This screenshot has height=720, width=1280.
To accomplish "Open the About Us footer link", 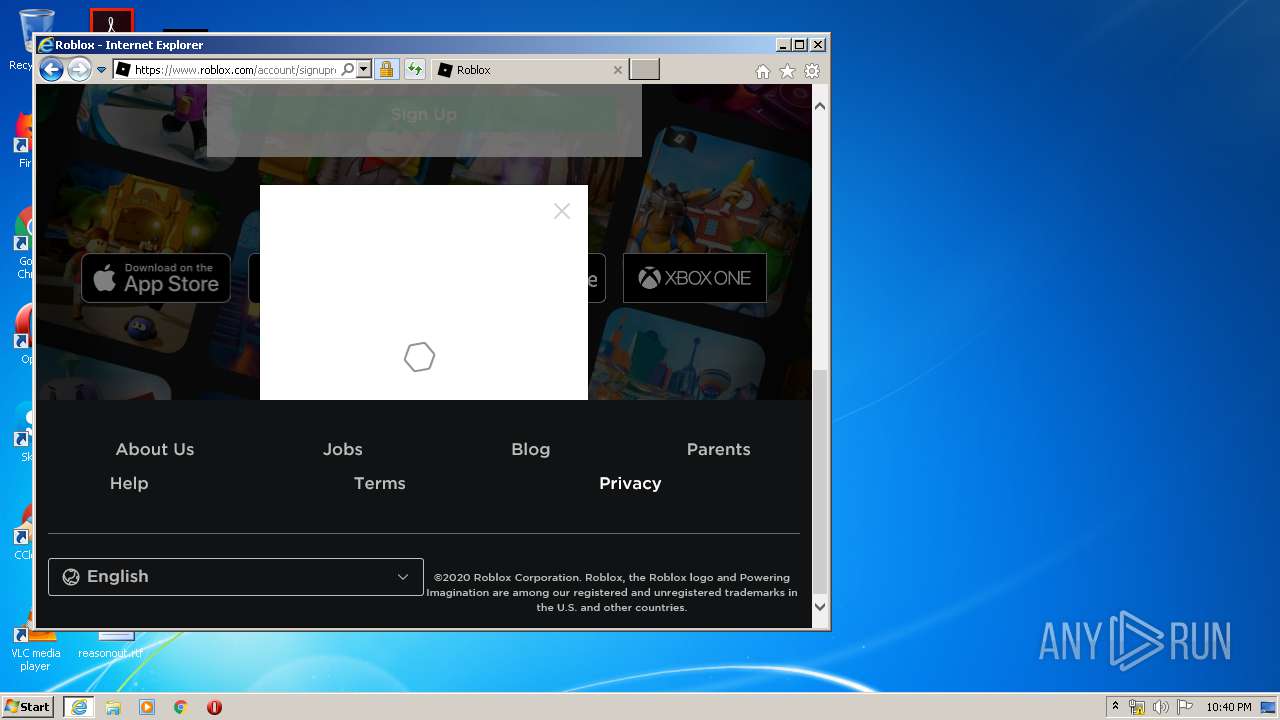I will (155, 449).
